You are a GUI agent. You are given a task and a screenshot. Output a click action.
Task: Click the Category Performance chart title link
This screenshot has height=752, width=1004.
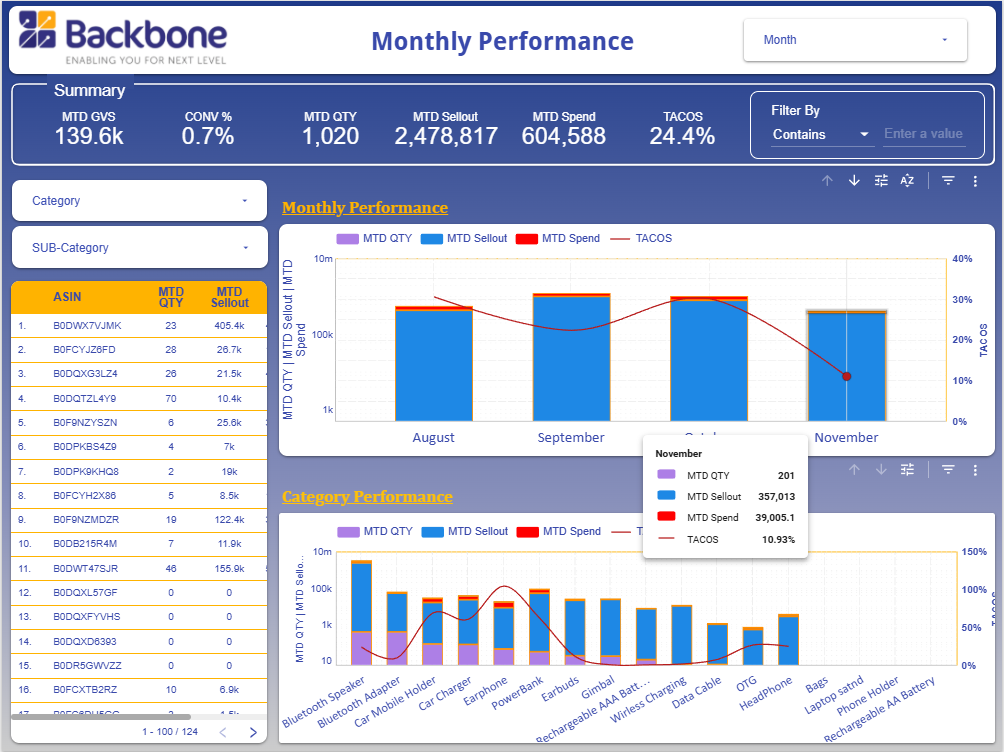367,497
